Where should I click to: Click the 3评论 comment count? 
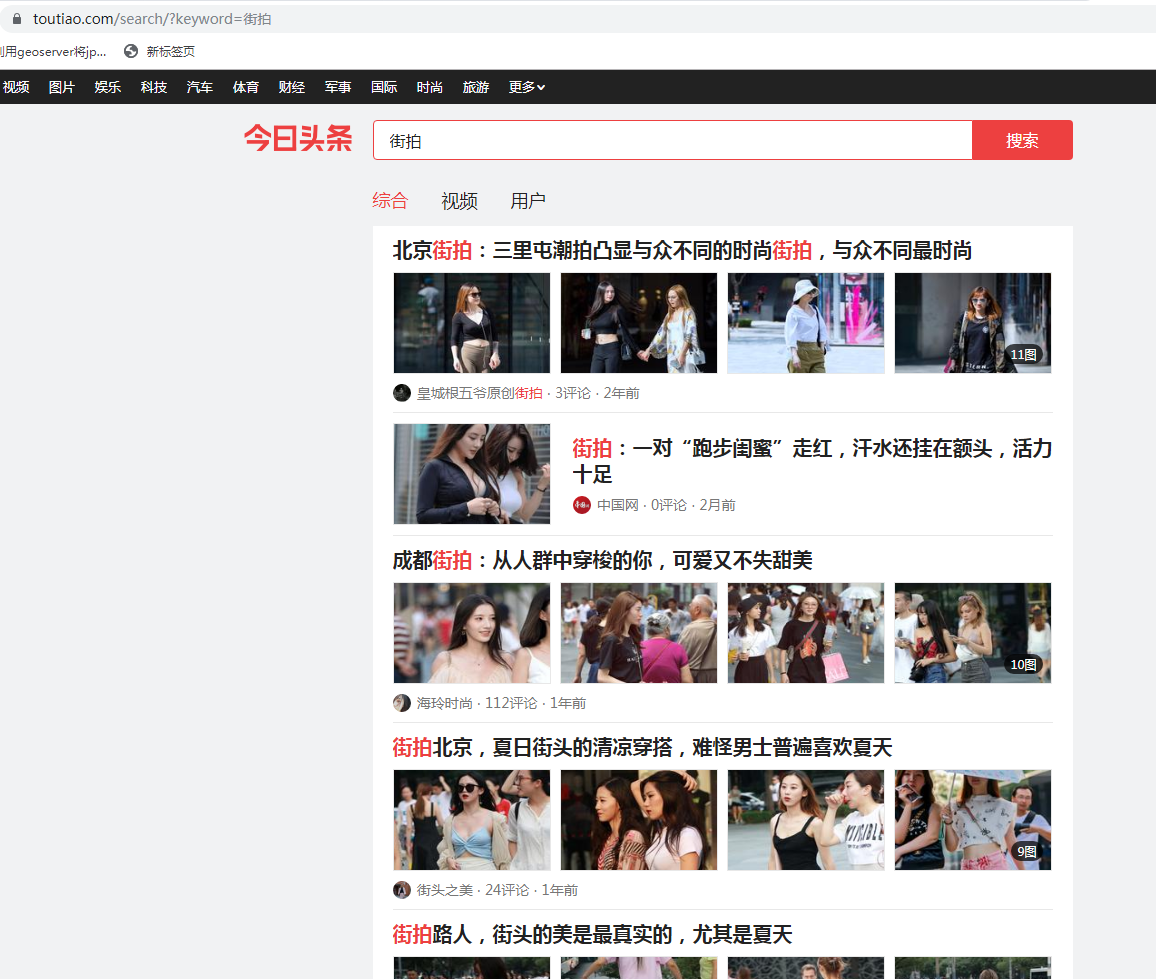tap(573, 393)
